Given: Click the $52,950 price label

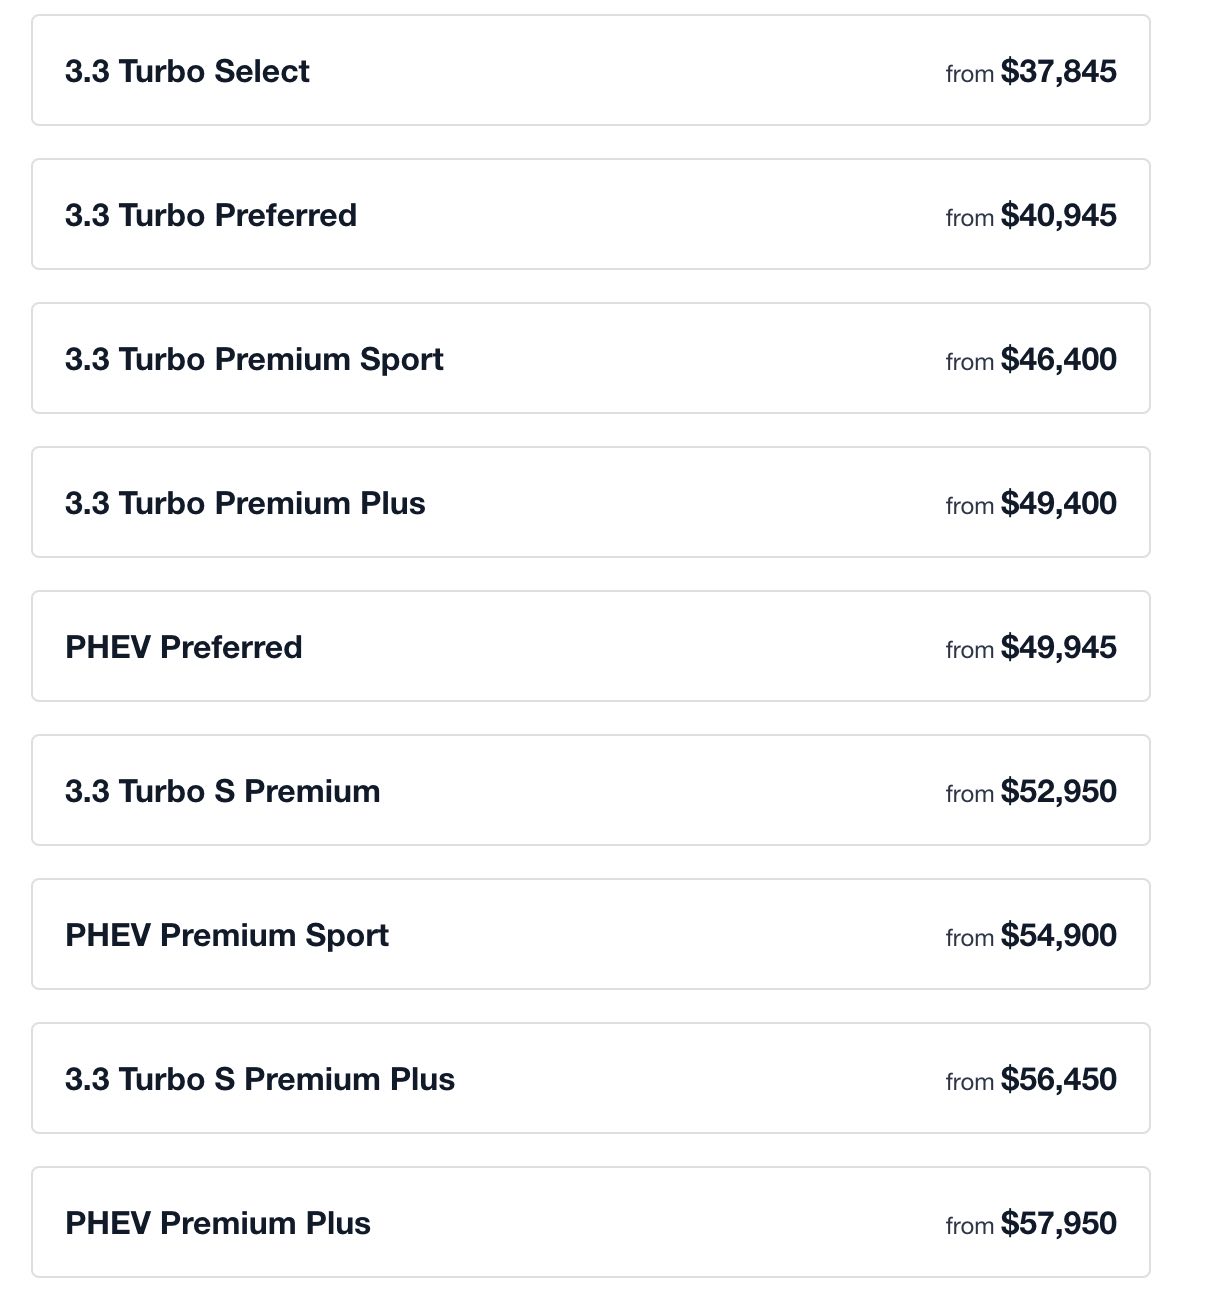Looking at the screenshot, I should pyautogui.click(x=1058, y=791).
